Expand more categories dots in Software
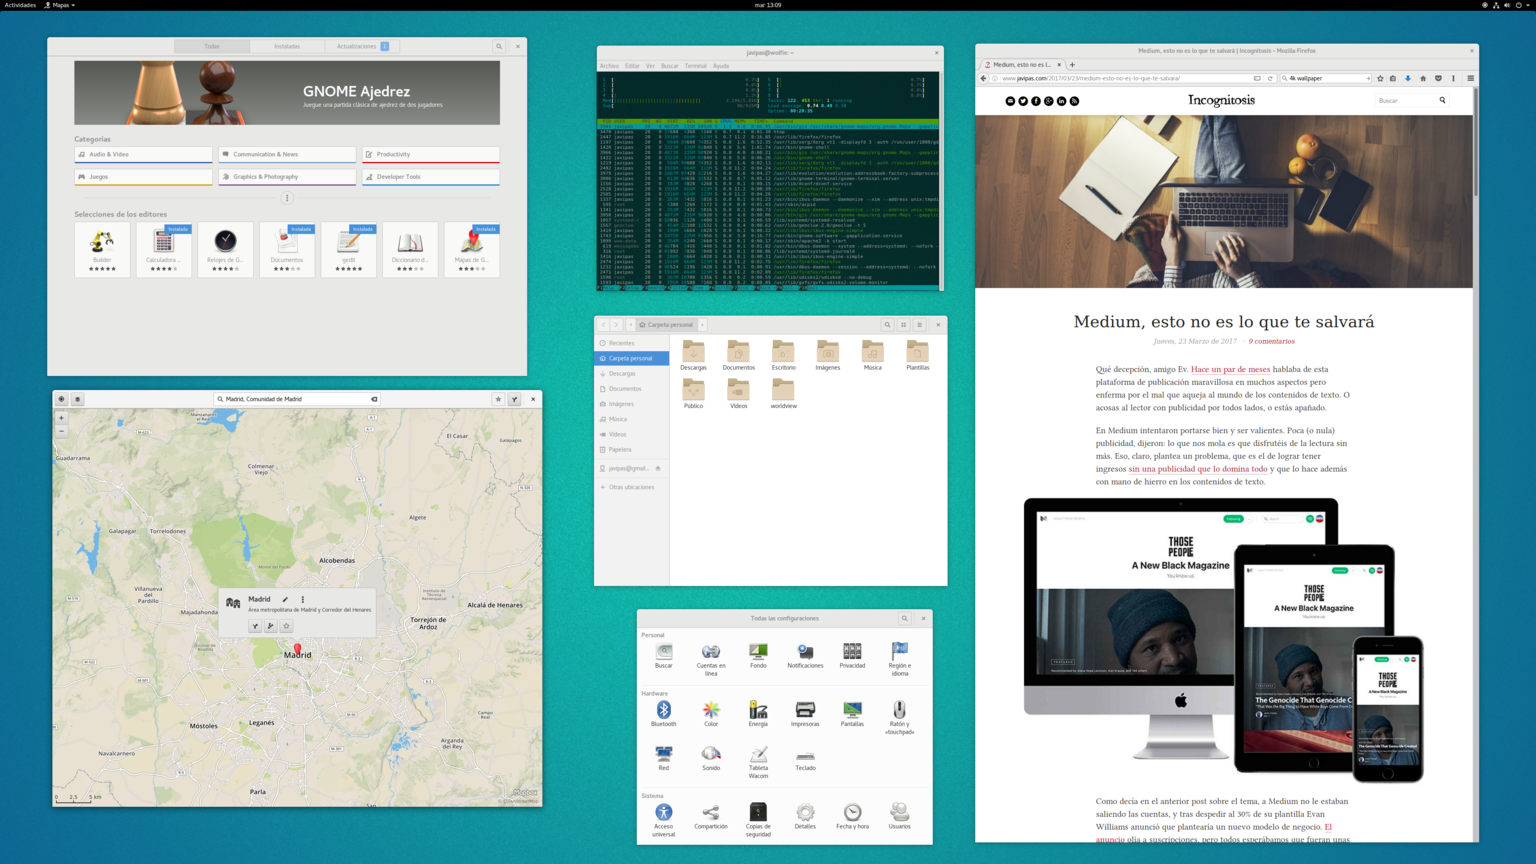The image size is (1536, 864). click(287, 198)
